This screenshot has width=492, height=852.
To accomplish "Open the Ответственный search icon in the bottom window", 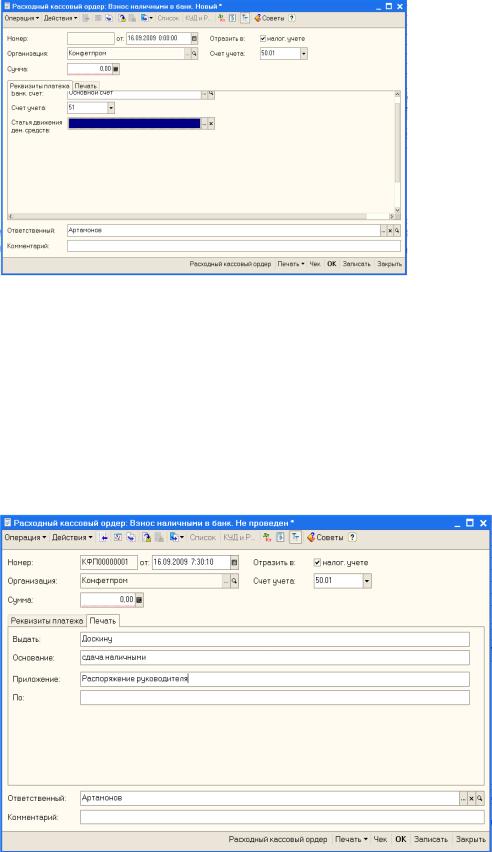I will point(480,799).
